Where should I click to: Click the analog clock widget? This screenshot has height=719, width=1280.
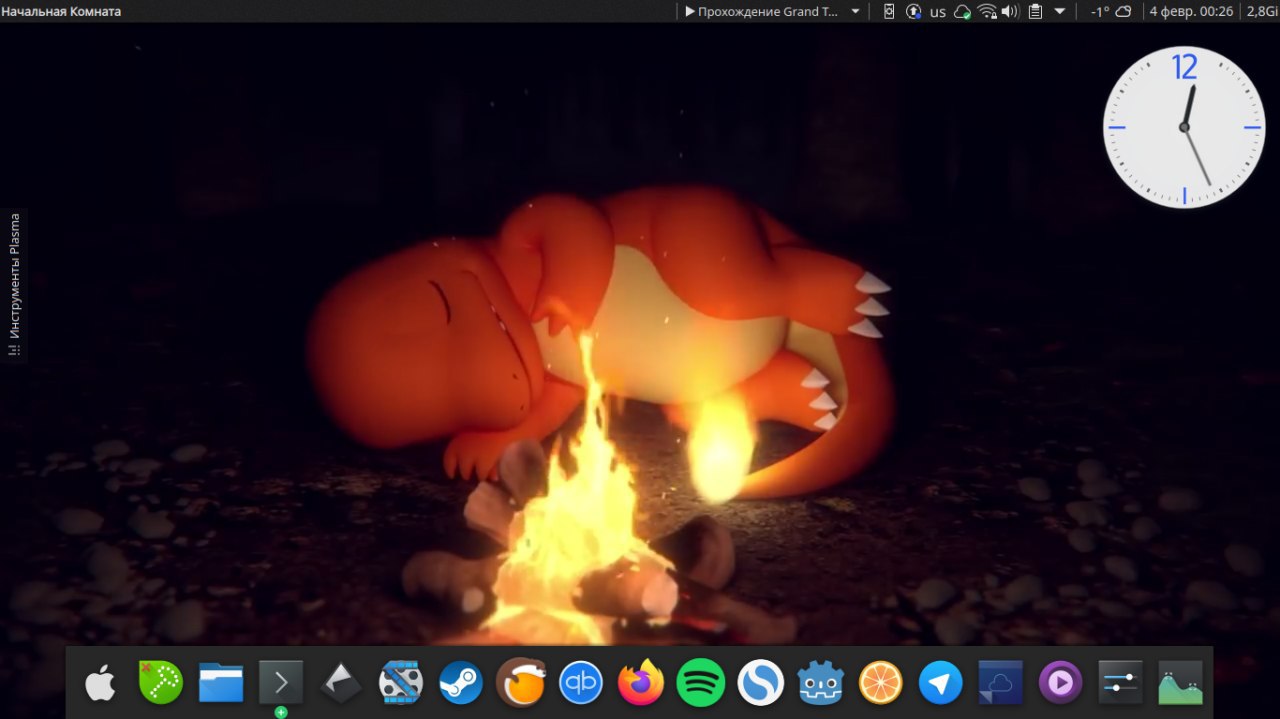[1184, 127]
